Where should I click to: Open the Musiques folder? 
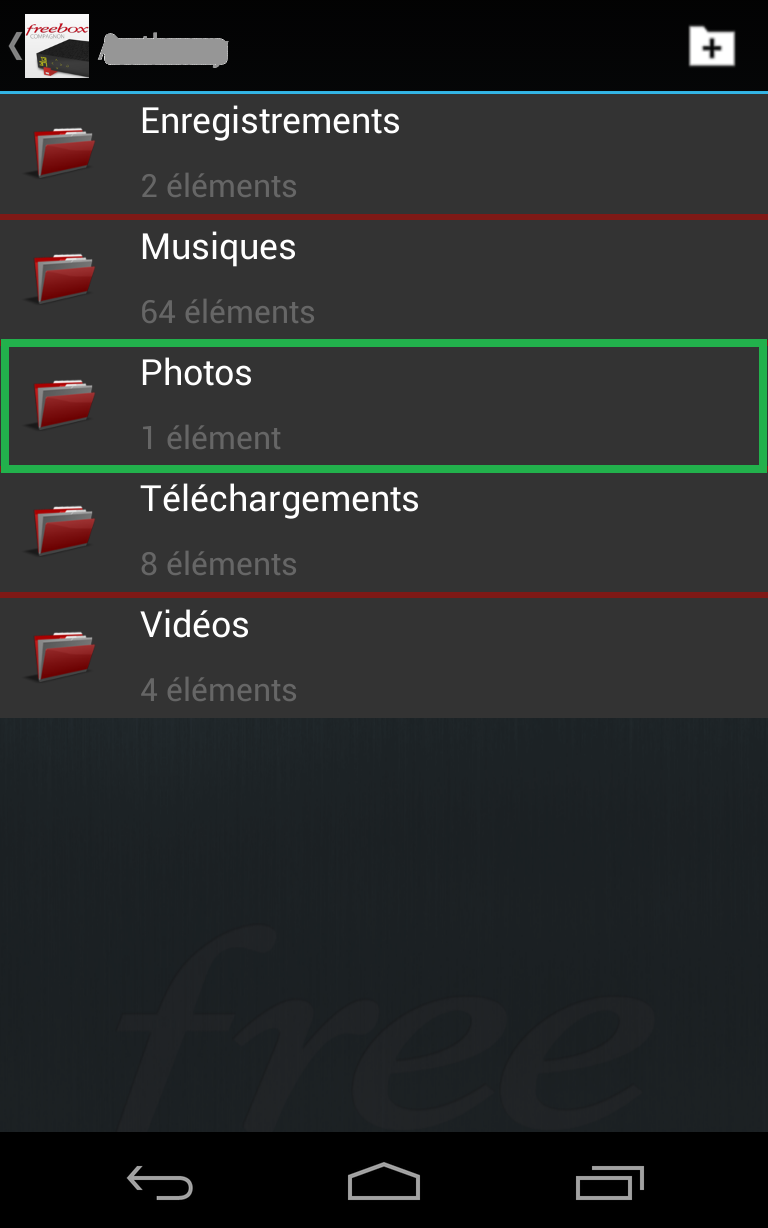[x=384, y=279]
